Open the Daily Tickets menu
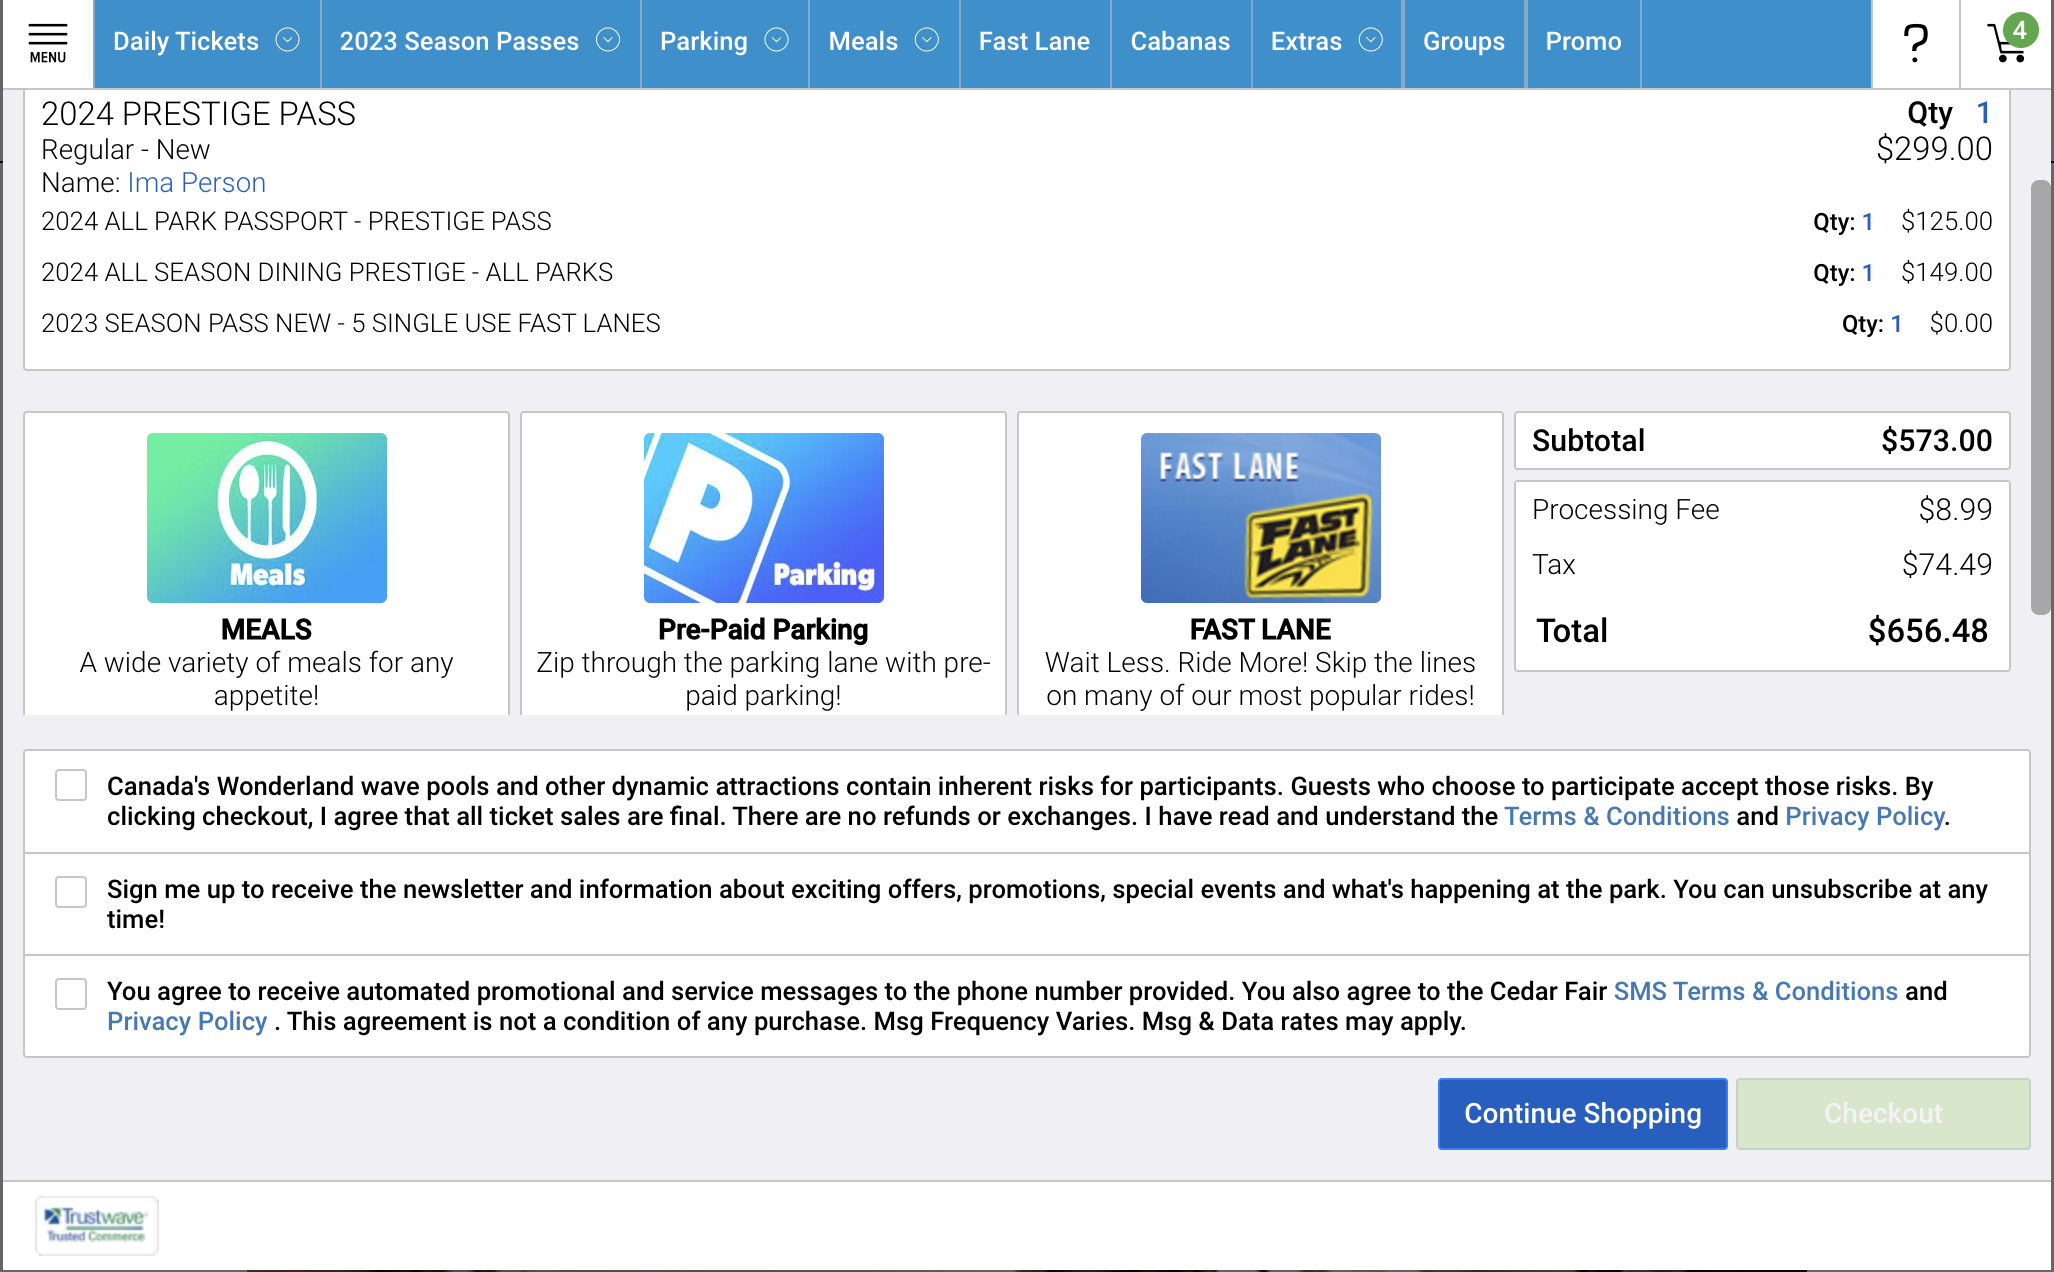Viewport: 2054px width, 1272px height. (186, 41)
